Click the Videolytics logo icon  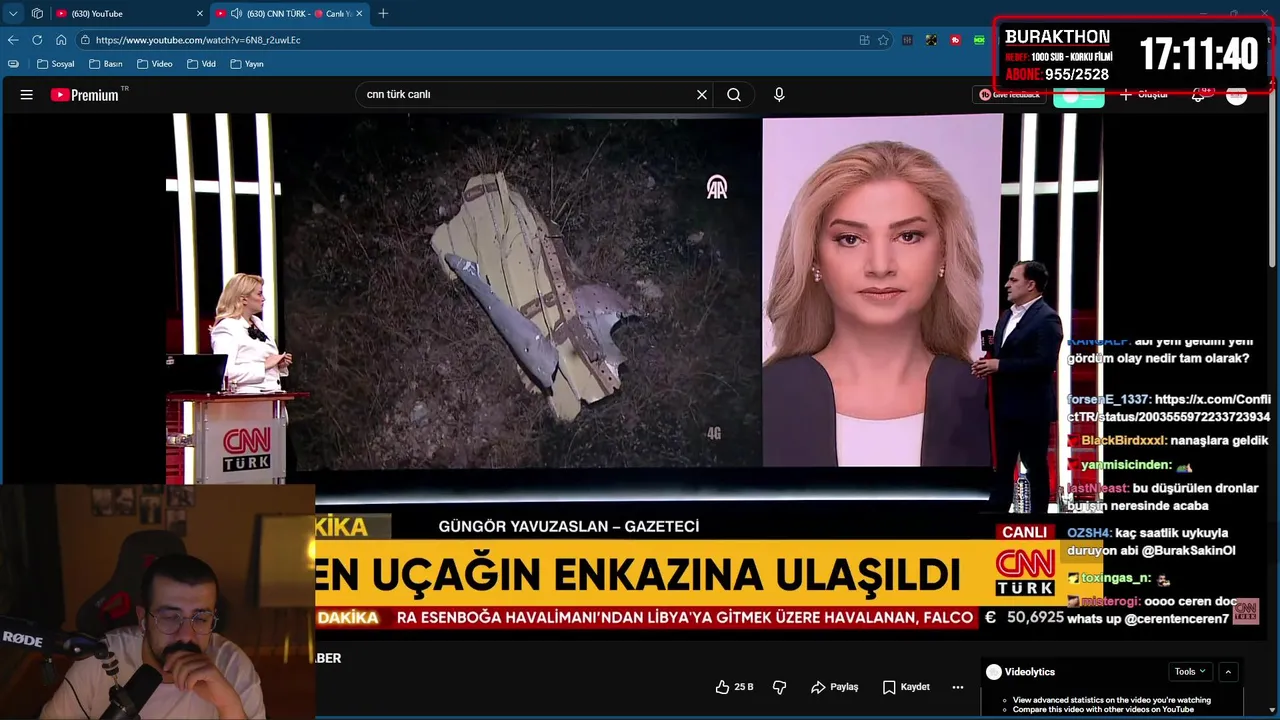click(x=993, y=672)
